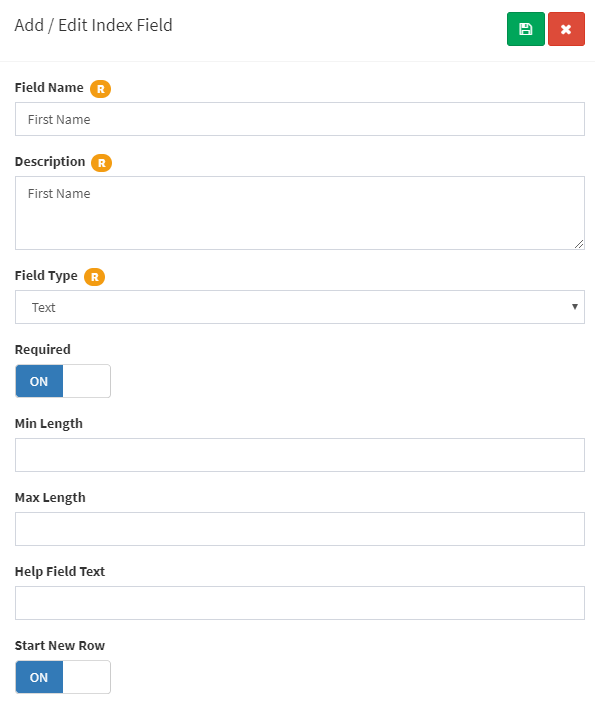Click the Field Type dropdown arrow
Image resolution: width=595 pixels, height=717 pixels.
[575, 307]
